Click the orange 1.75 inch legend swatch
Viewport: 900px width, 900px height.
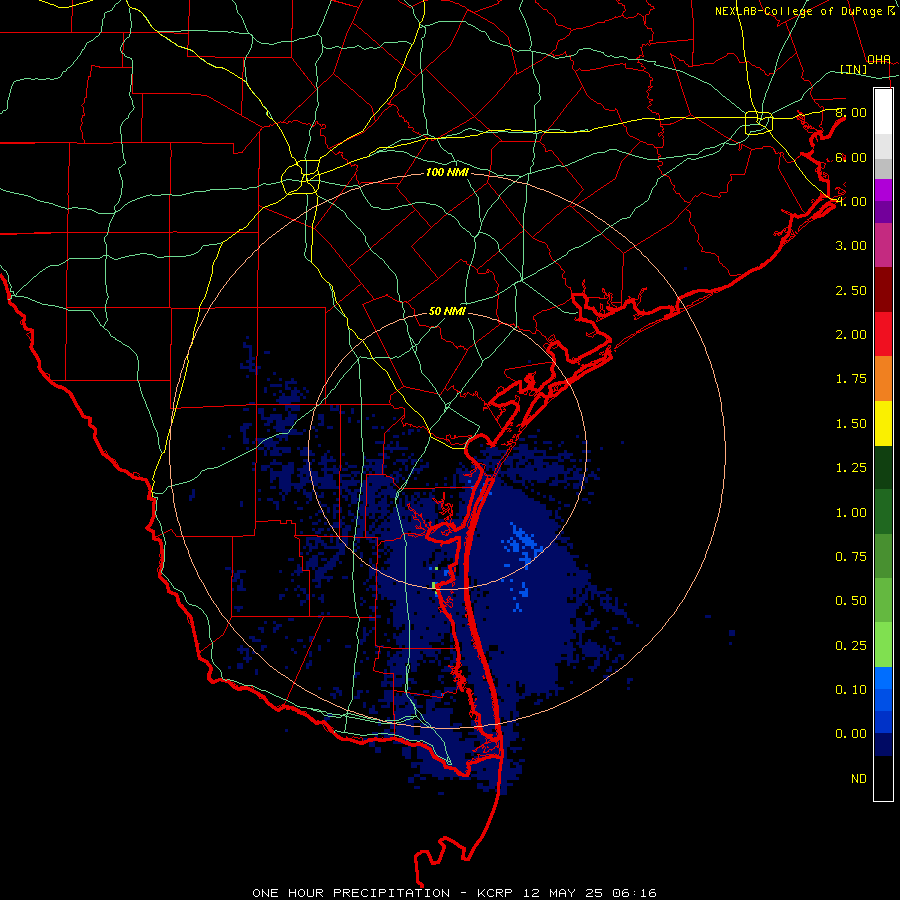(883, 379)
